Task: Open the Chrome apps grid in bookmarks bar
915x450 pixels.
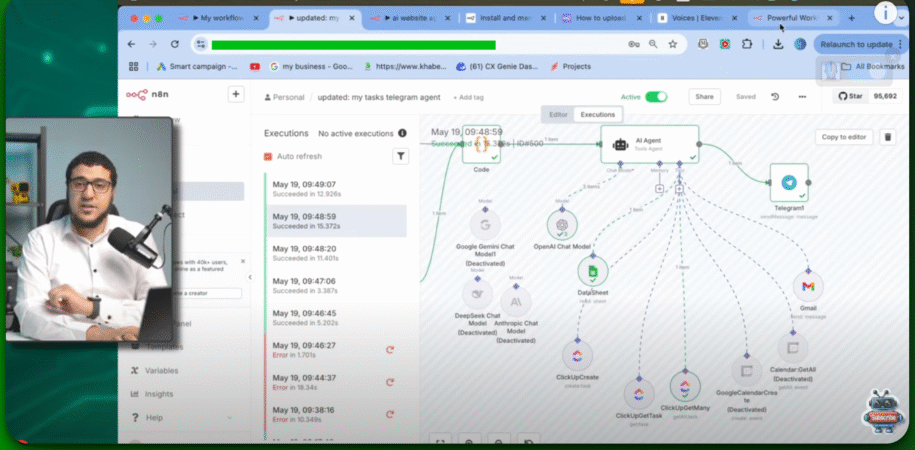Action: 134,67
